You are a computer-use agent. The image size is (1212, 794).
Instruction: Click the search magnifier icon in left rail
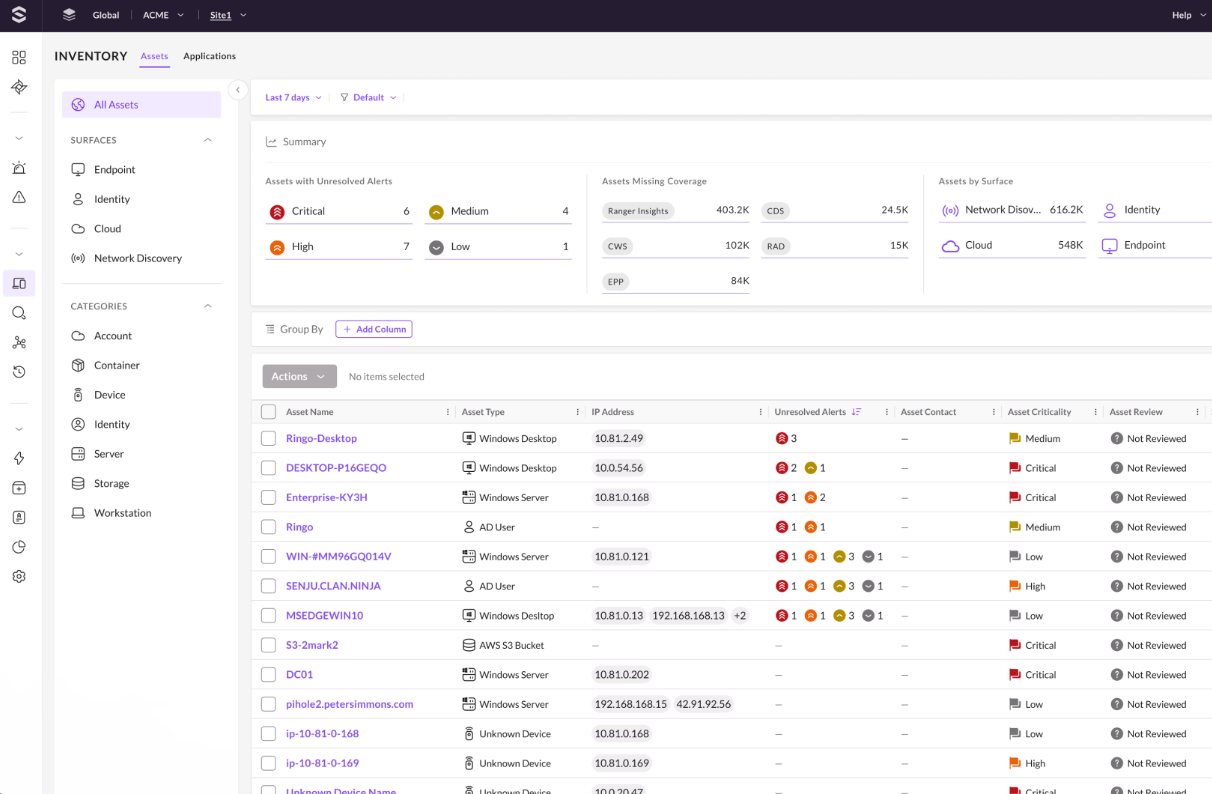click(x=19, y=313)
